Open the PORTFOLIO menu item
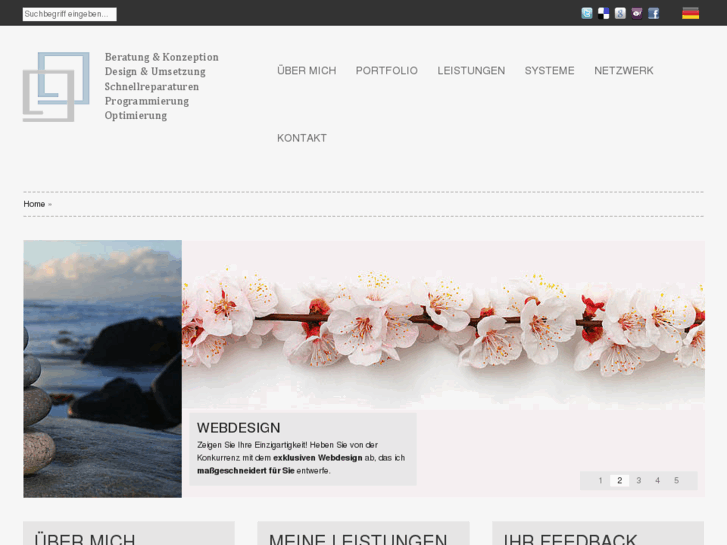The image size is (727, 545). point(387,71)
